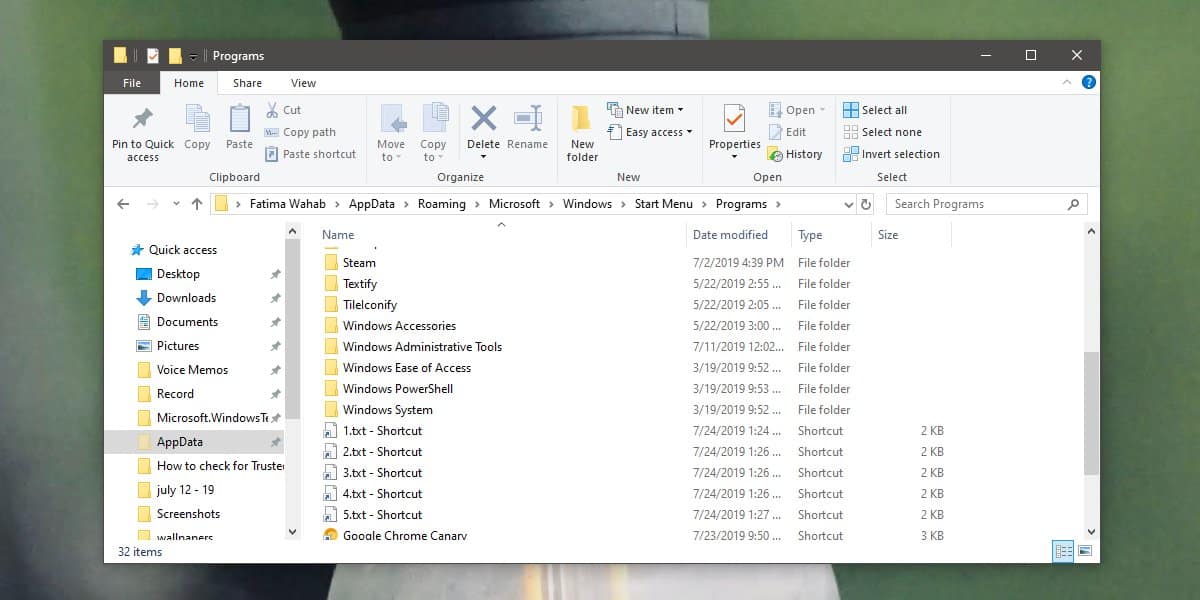The image size is (1200, 600).
Task: Create a New folder
Action: [x=582, y=133]
